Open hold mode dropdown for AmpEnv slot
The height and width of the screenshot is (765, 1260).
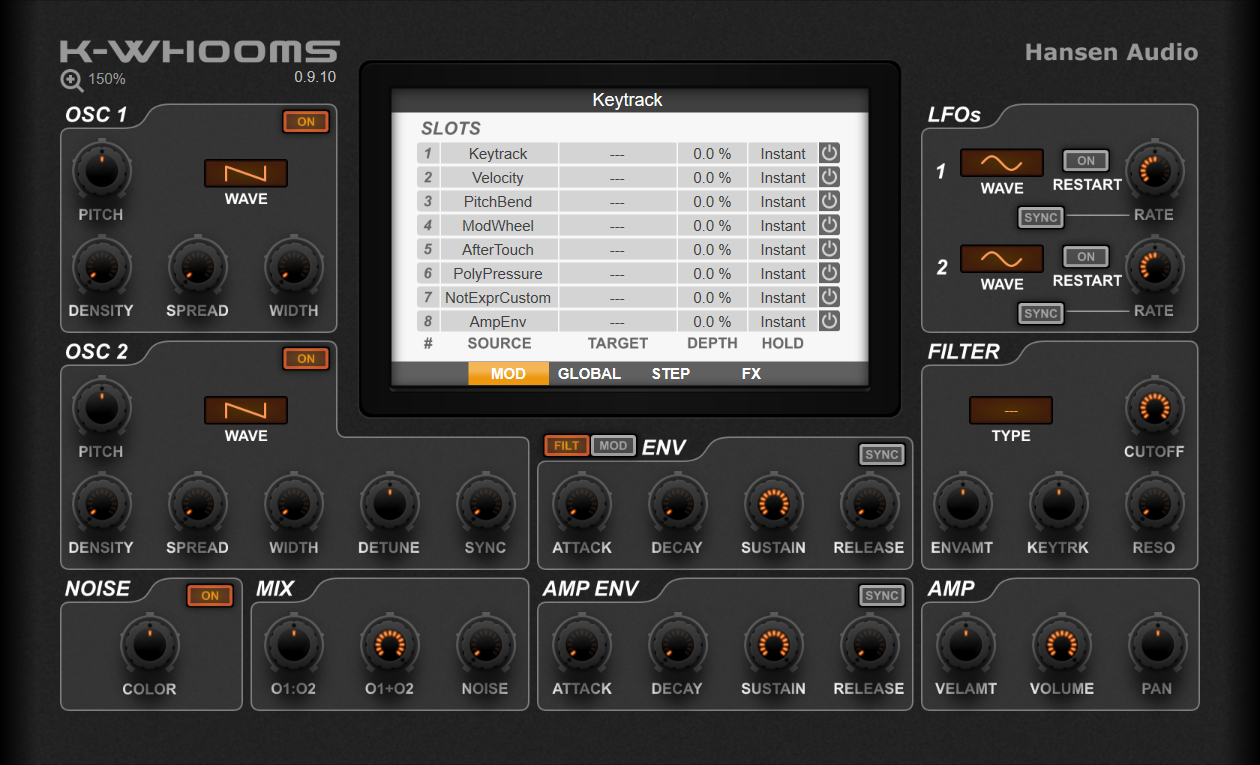coord(782,321)
